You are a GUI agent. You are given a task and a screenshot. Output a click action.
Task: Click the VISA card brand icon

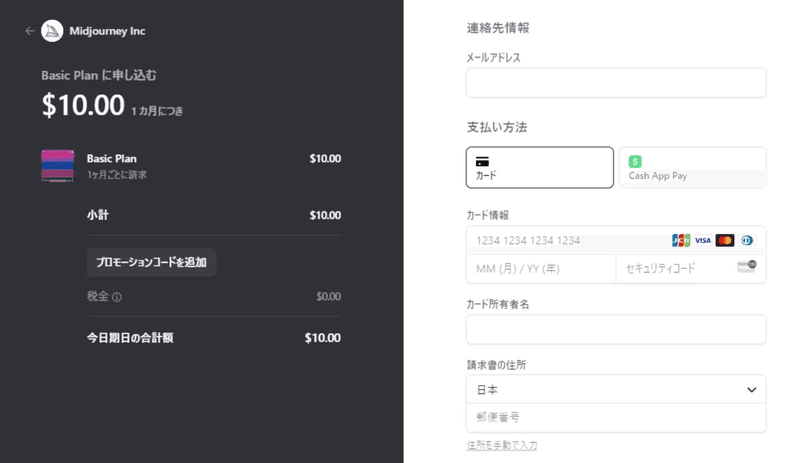pos(703,240)
